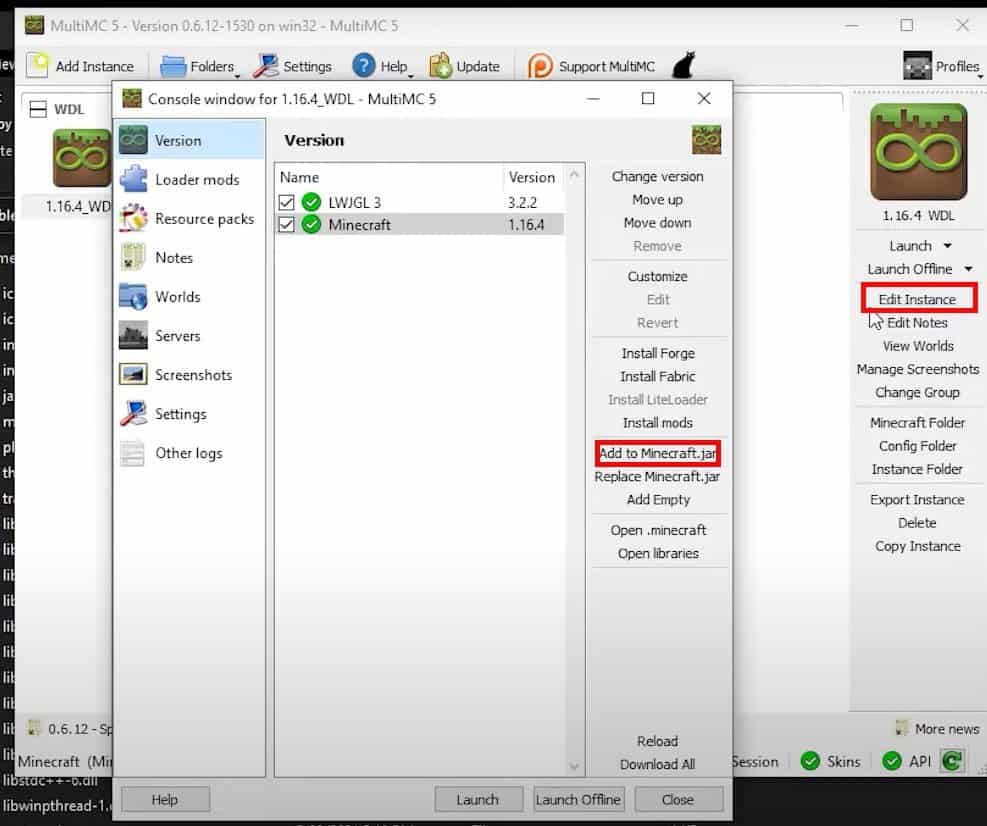Click Open .minecraft

pos(658,530)
